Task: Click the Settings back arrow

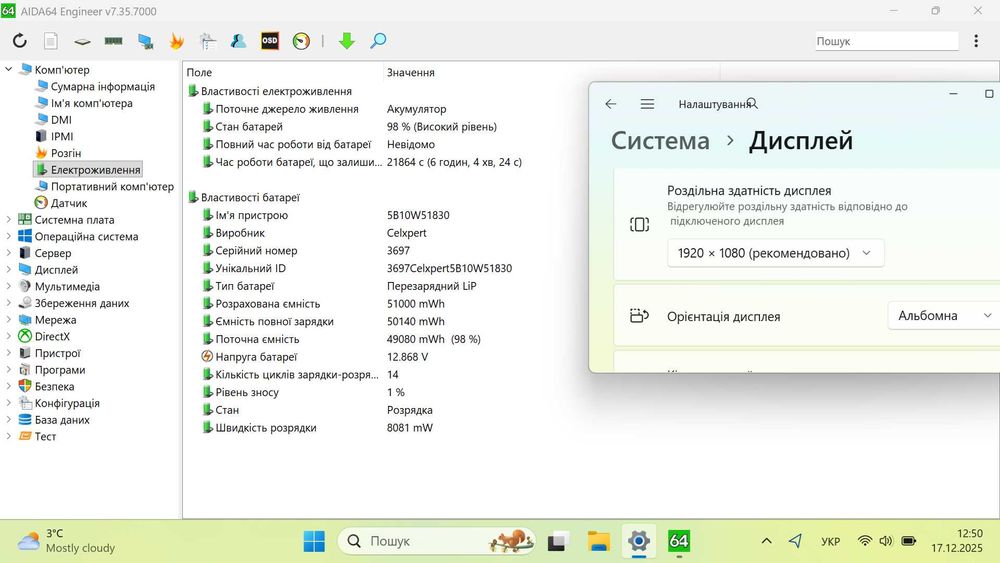Action: coord(611,103)
